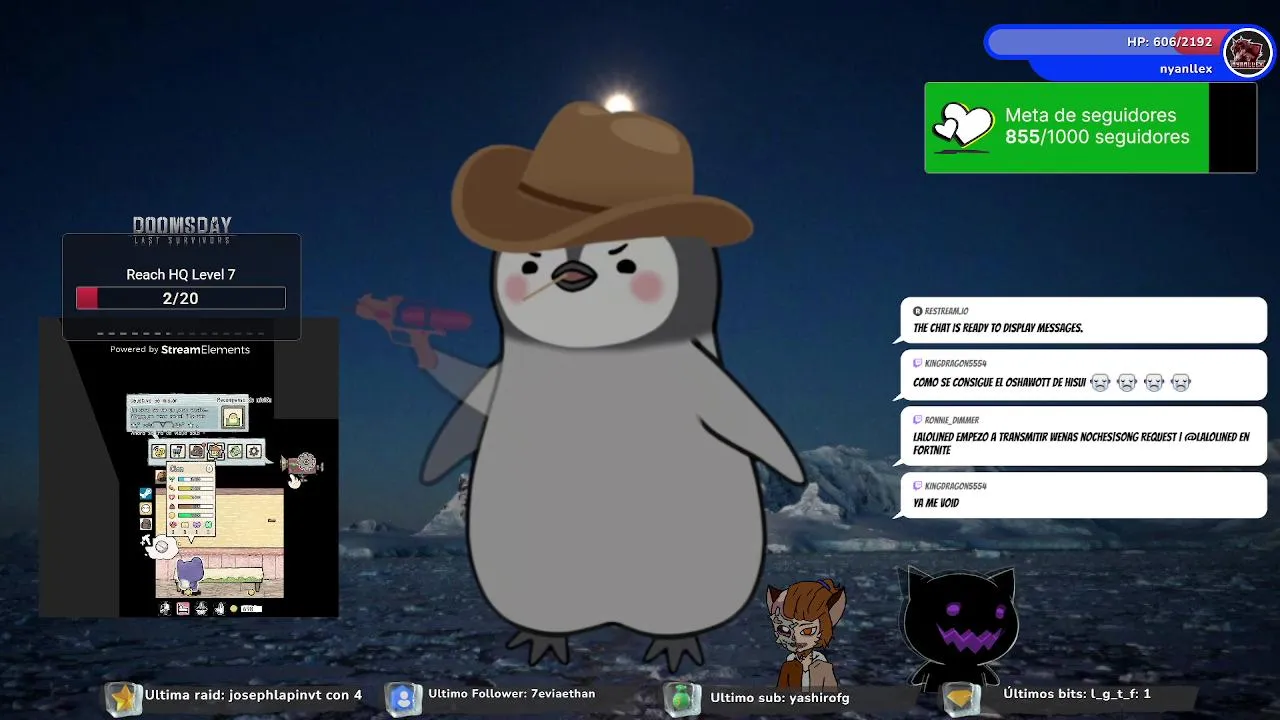The image size is (1280, 720).
Task: Click the nyanllex profile avatar
Action: pos(1247,52)
